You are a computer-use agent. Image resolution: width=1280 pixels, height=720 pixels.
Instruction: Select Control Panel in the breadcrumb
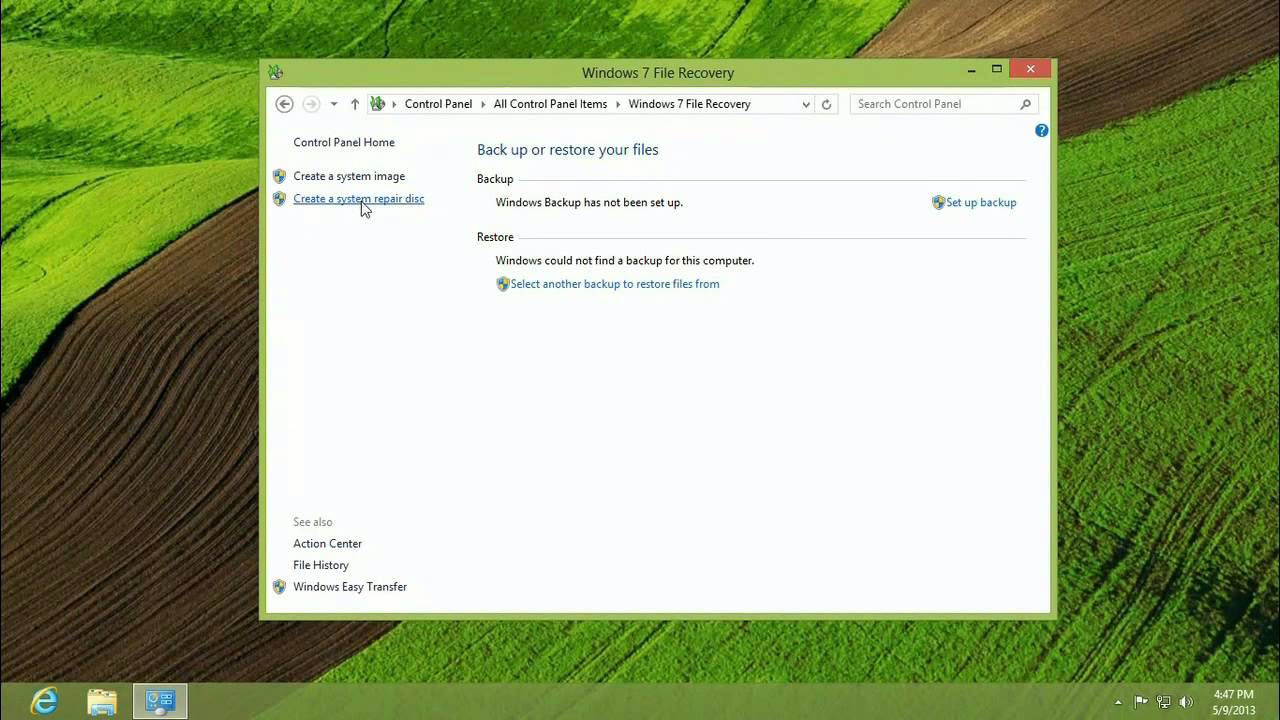438,104
